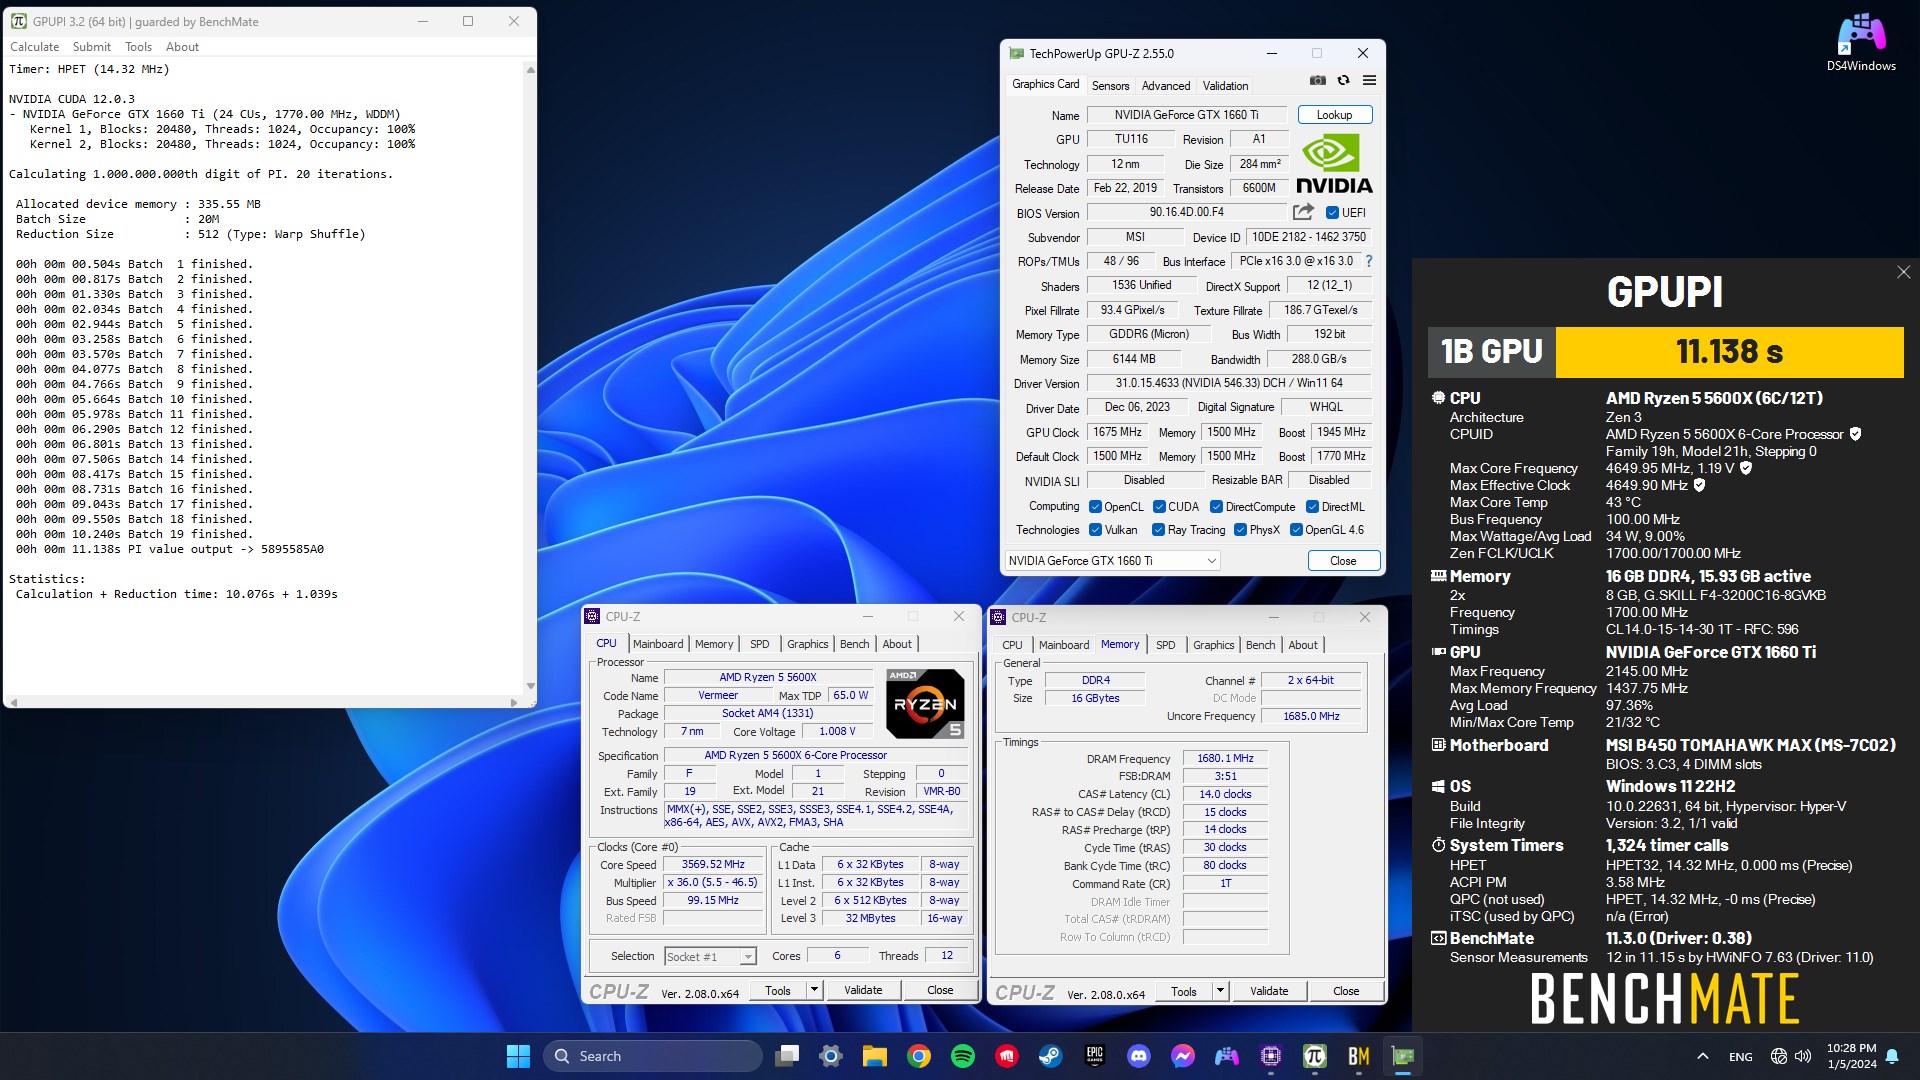
Task: Open Task View from the taskbar
Action: 787,1056
